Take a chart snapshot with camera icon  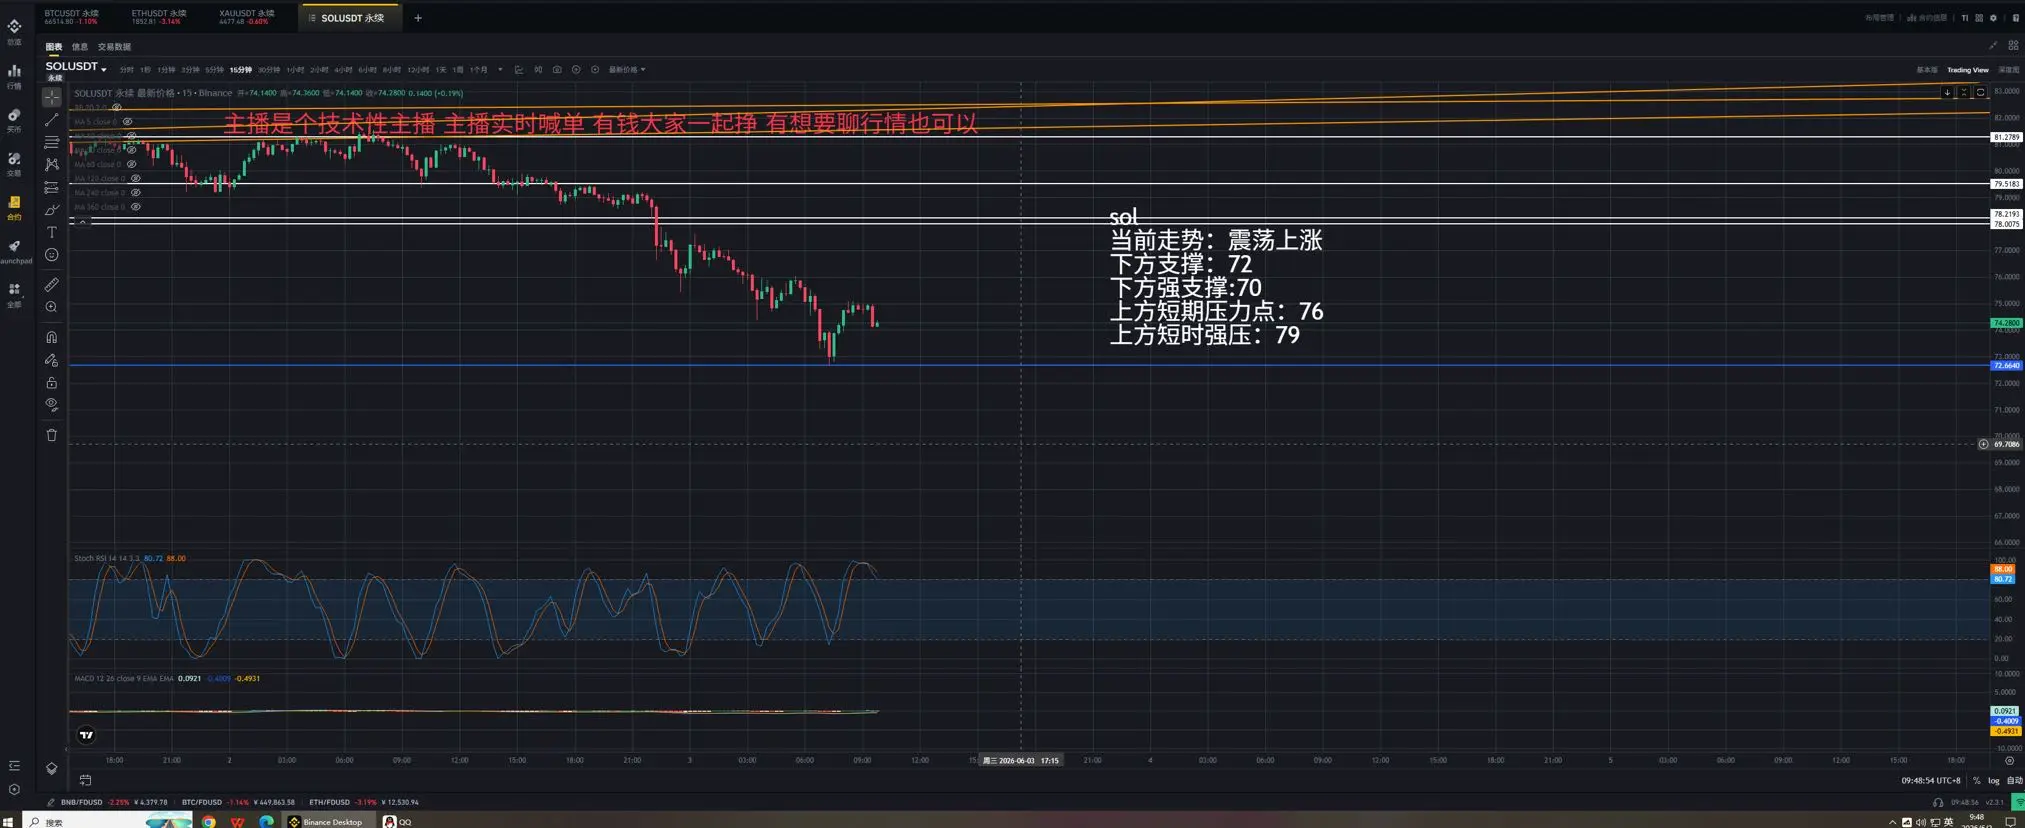[557, 70]
